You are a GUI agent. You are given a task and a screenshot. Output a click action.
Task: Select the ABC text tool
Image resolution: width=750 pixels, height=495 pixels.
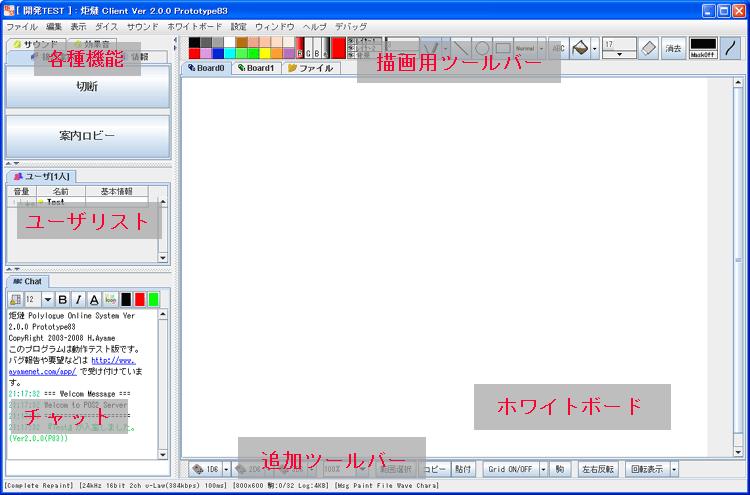point(558,48)
